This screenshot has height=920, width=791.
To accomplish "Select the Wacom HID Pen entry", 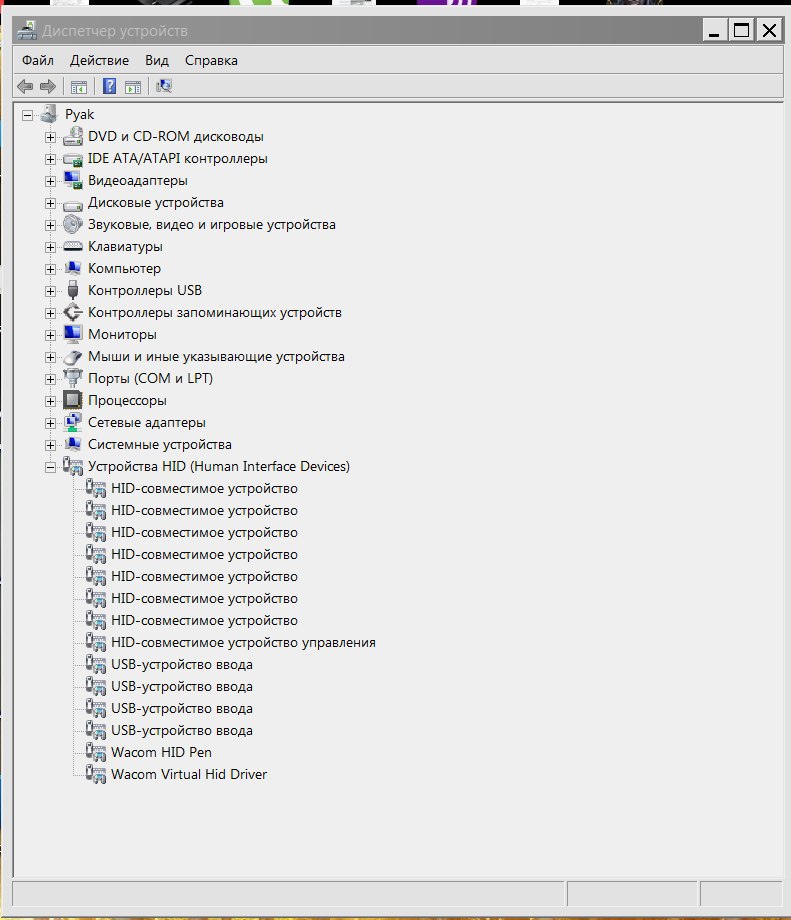I will pyautogui.click(x=161, y=752).
